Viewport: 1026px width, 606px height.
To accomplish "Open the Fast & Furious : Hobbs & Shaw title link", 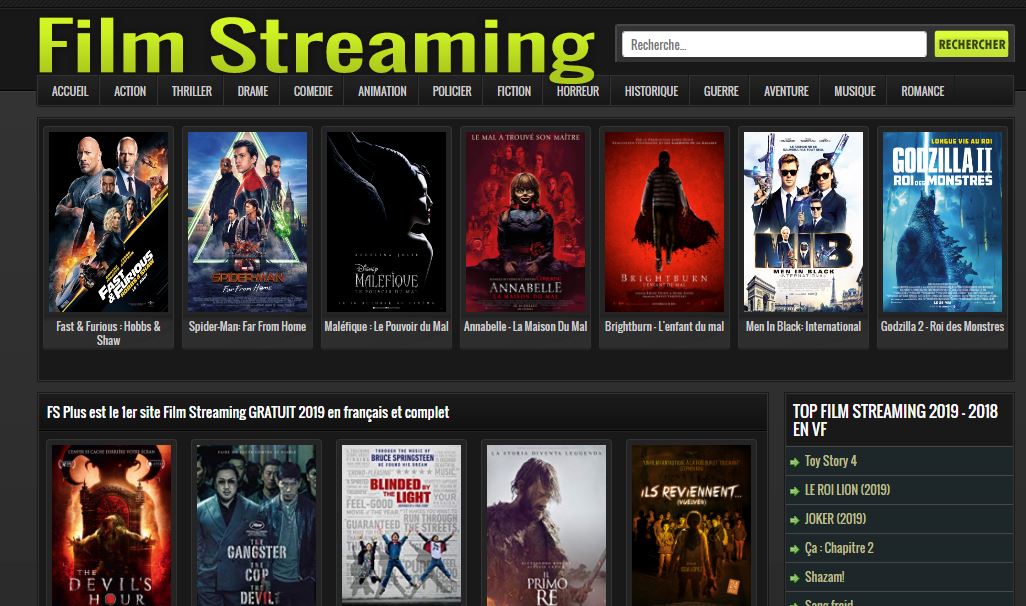I will coord(108,333).
